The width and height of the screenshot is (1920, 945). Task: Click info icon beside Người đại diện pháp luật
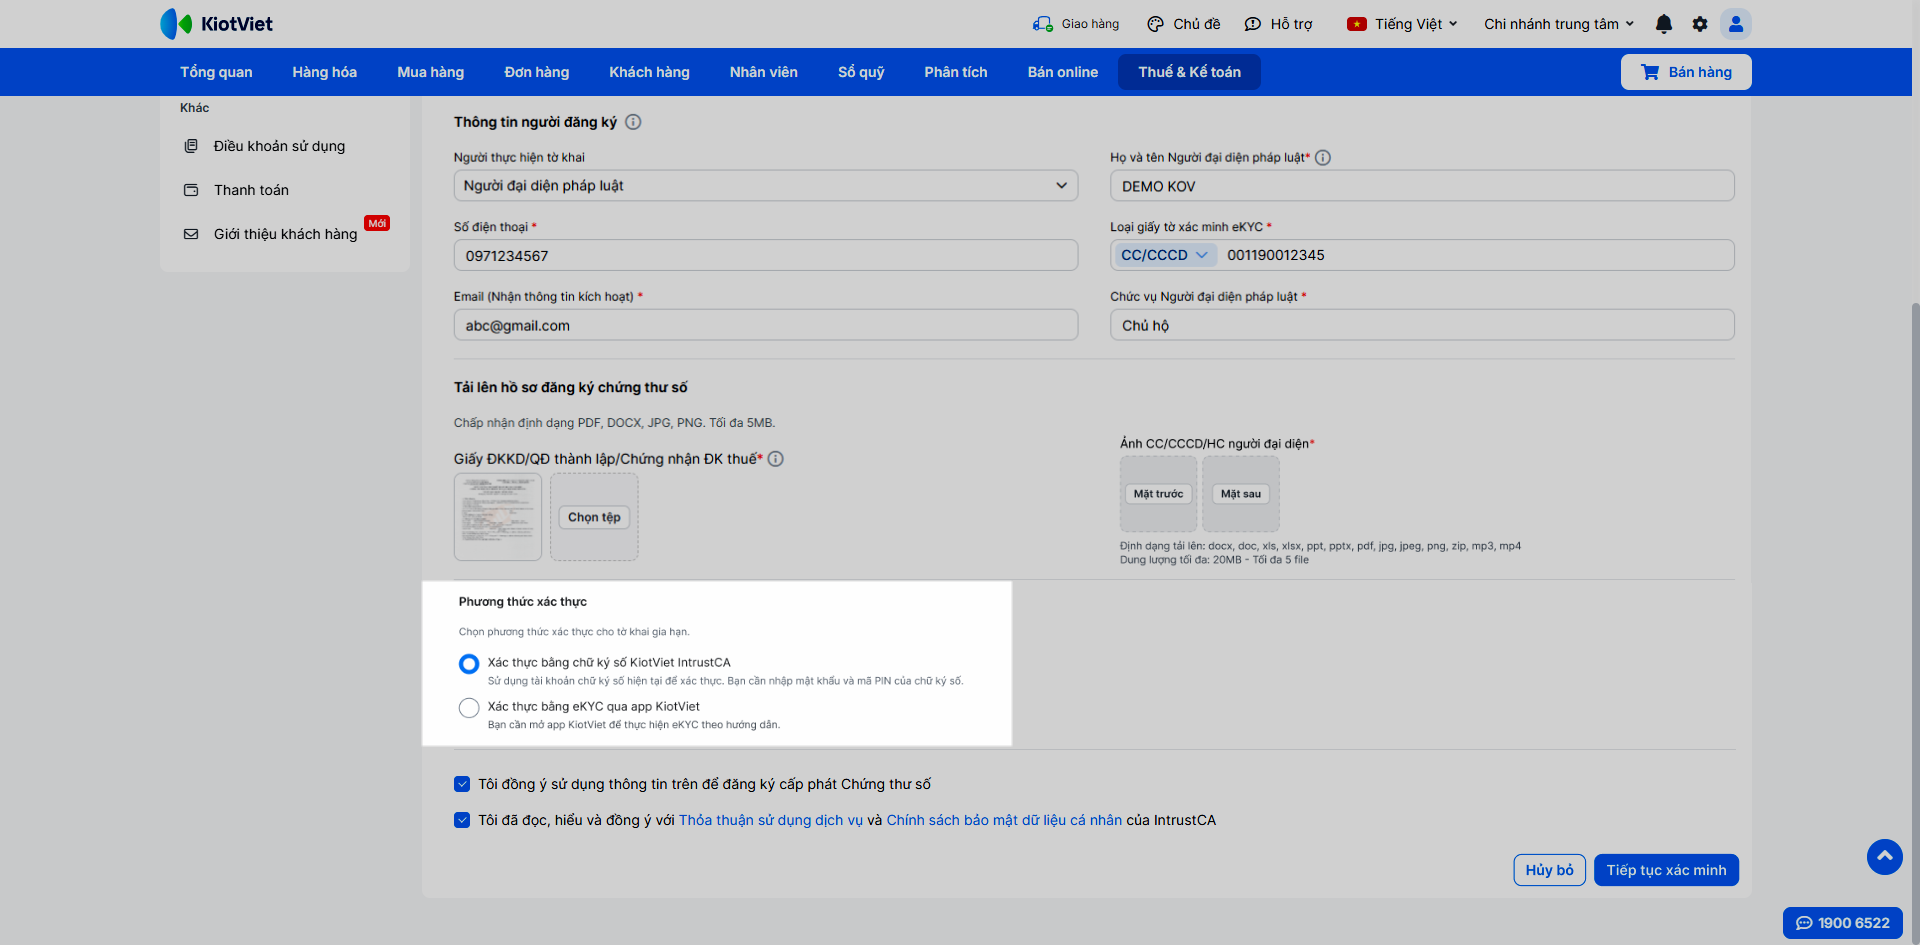click(x=1323, y=157)
